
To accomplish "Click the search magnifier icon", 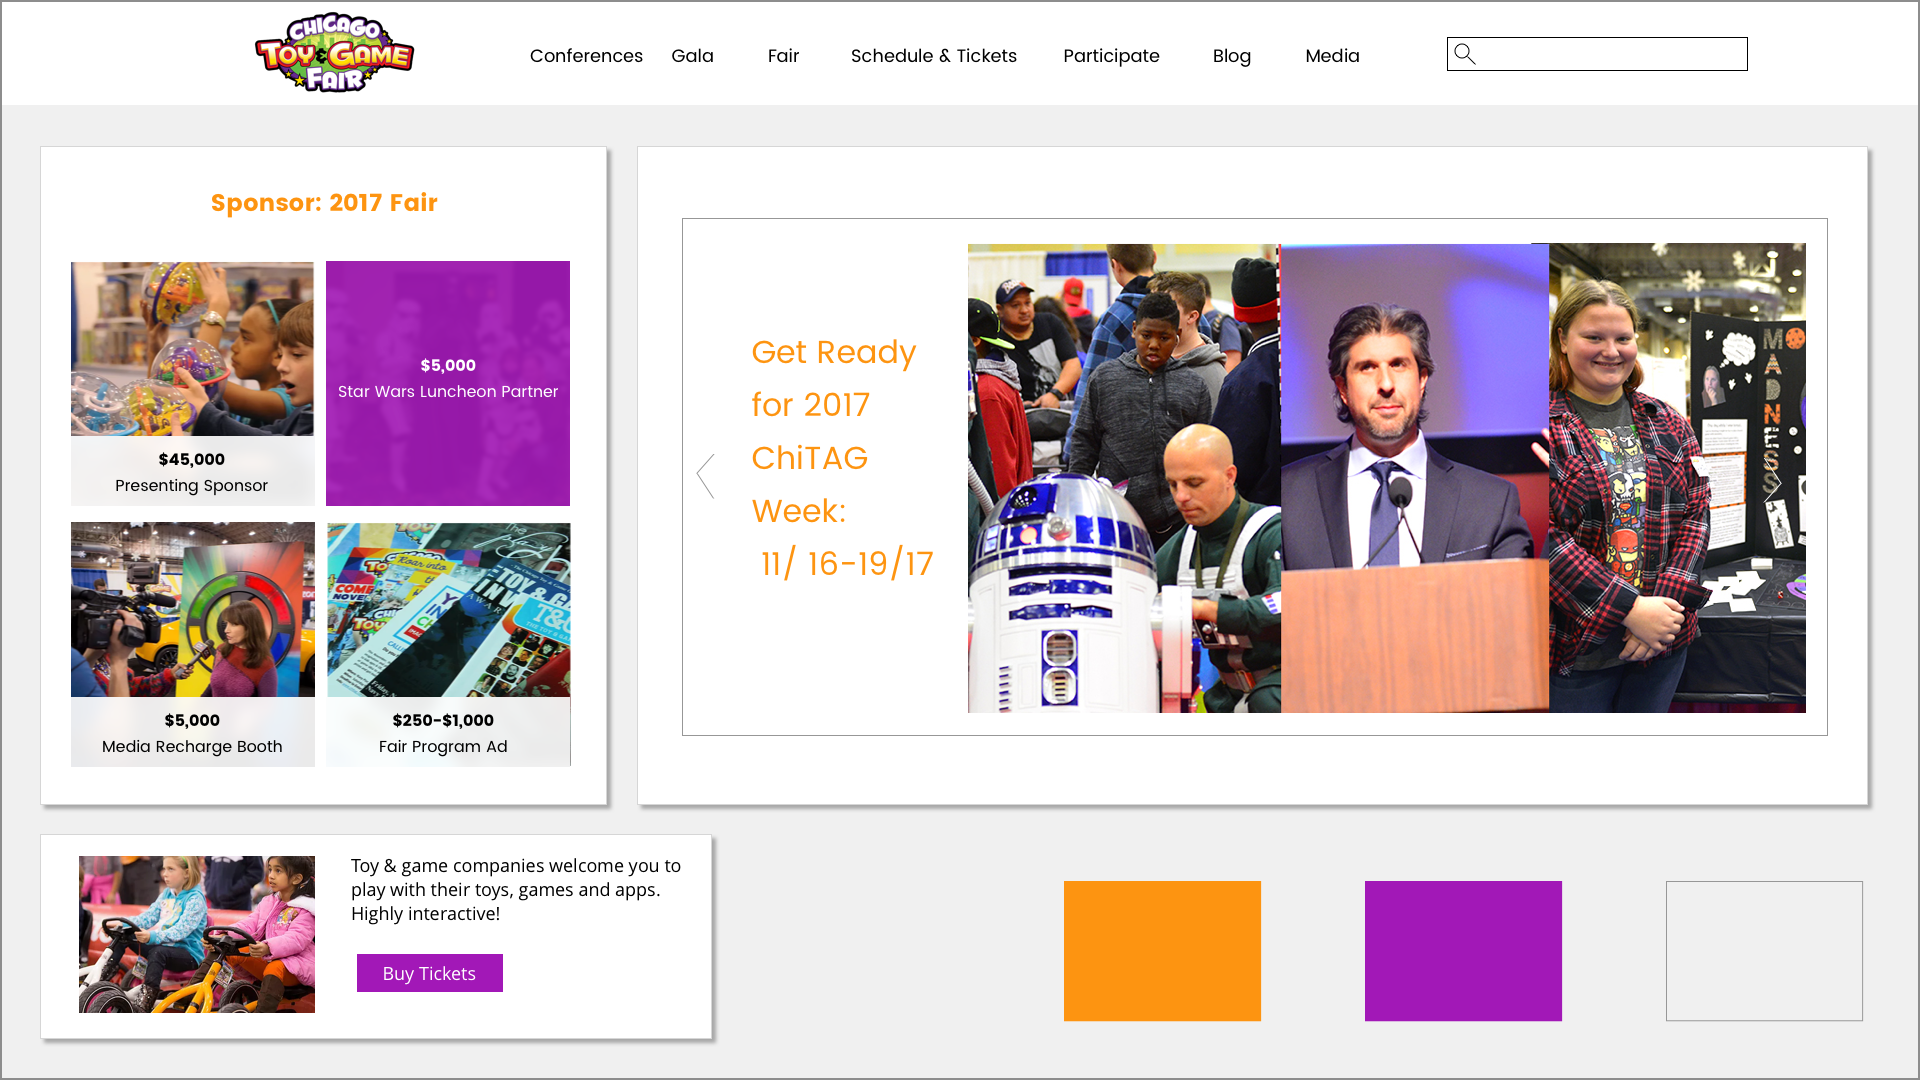I will click(x=1465, y=54).
